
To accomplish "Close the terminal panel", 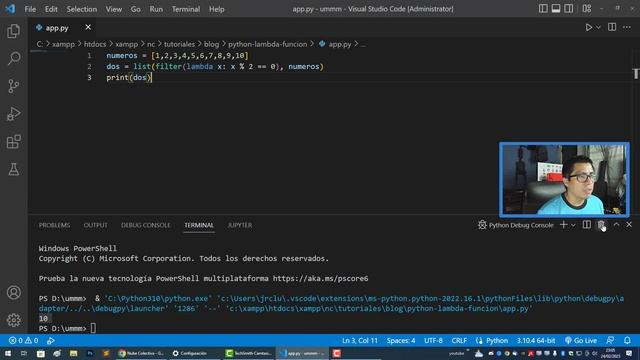I will 629,224.
